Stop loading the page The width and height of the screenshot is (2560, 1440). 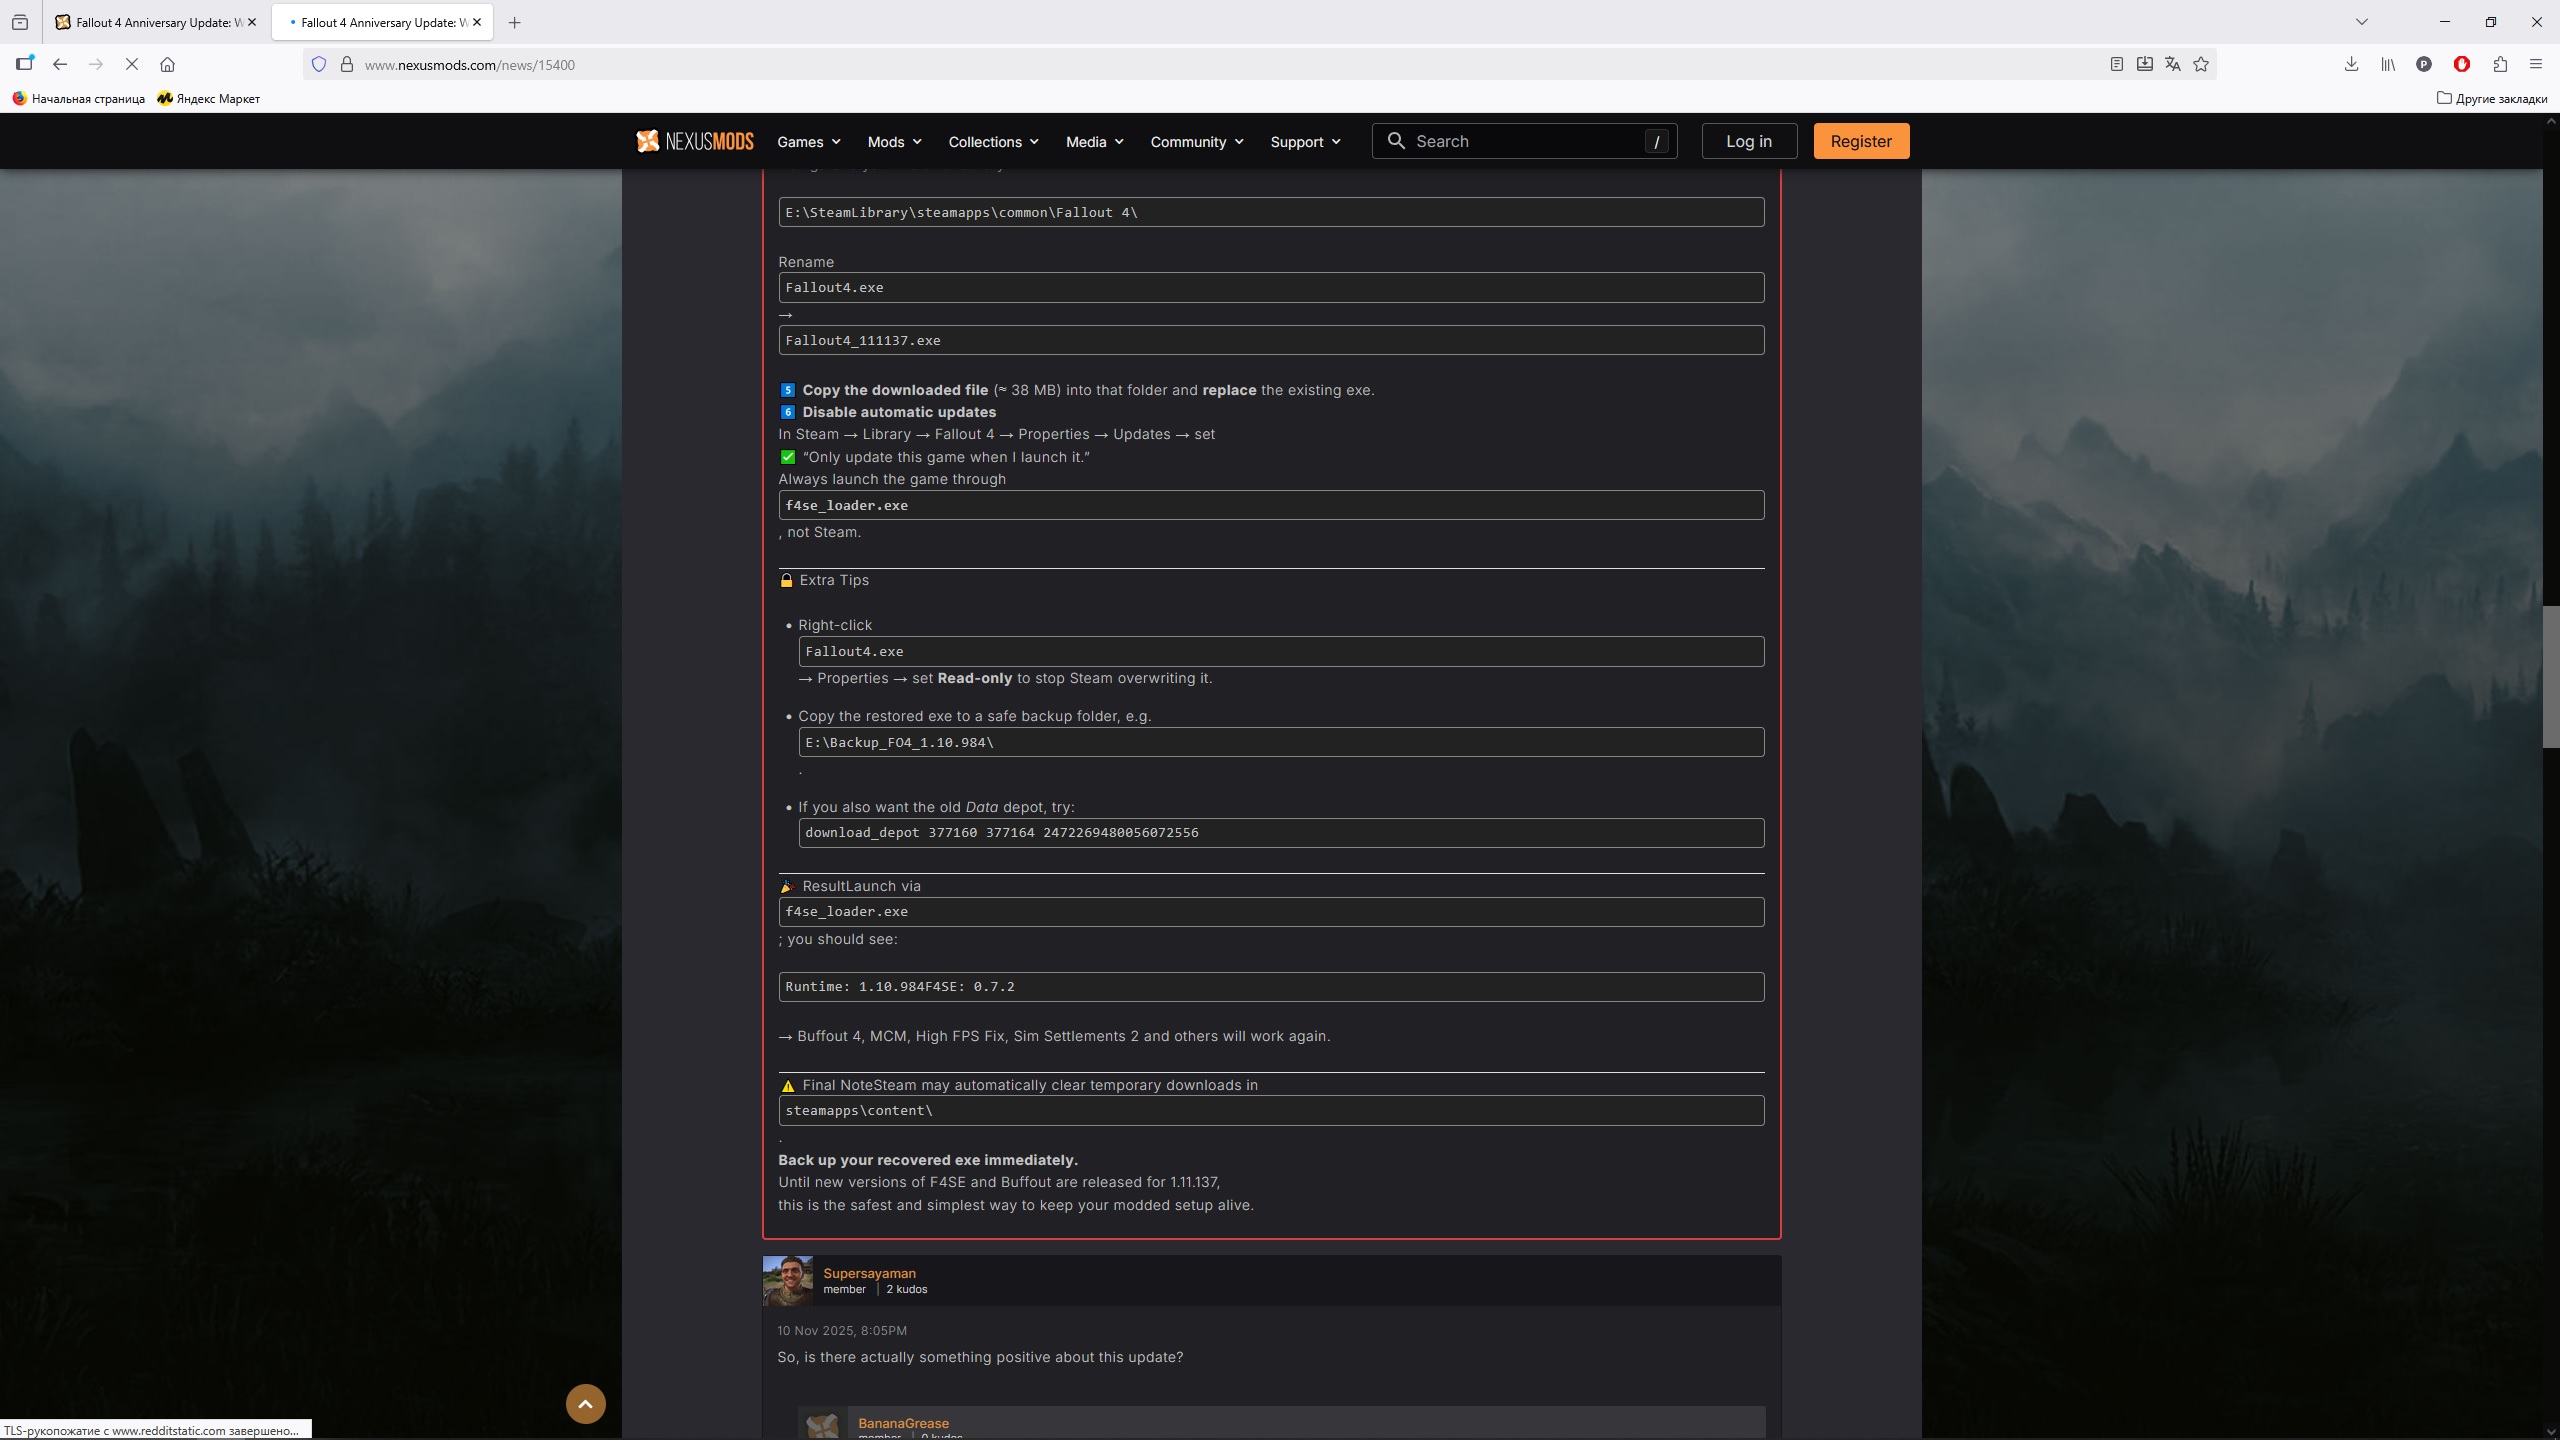(x=131, y=64)
